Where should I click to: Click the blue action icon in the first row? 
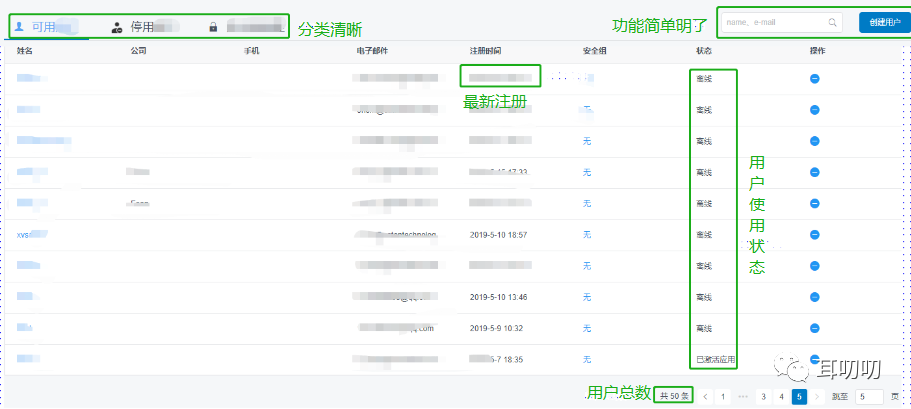[814, 77]
